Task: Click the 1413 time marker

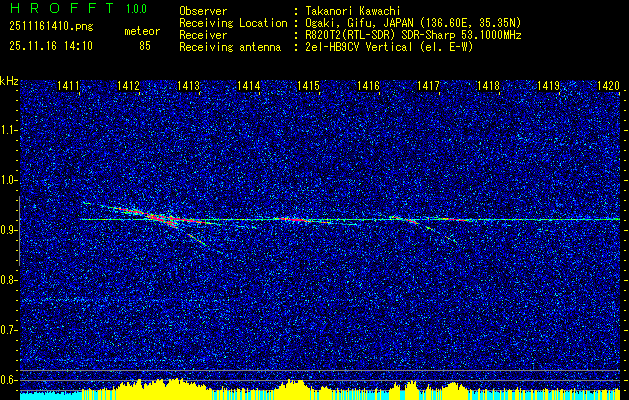Action: [x=188, y=85]
